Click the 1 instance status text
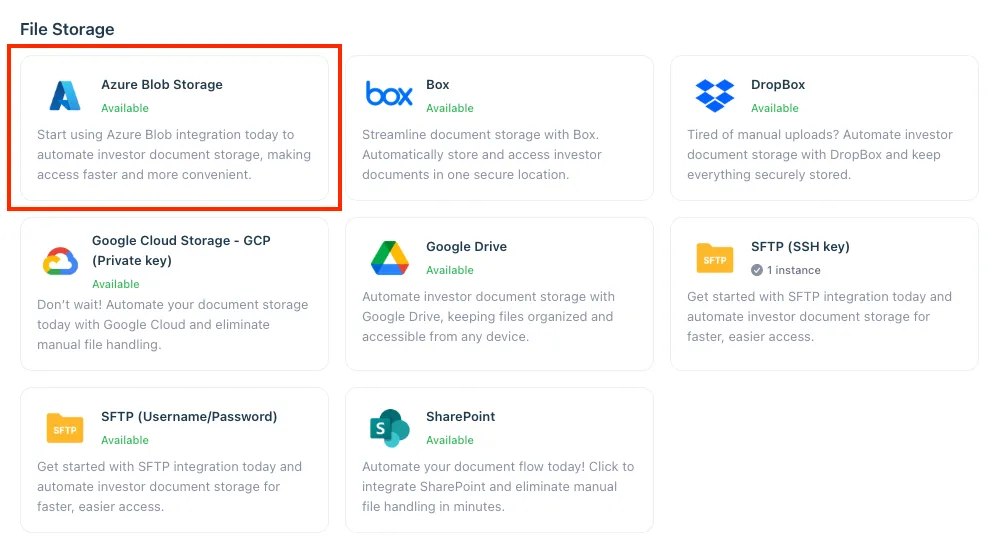Screen dimensions: 993x546 click(x=794, y=270)
